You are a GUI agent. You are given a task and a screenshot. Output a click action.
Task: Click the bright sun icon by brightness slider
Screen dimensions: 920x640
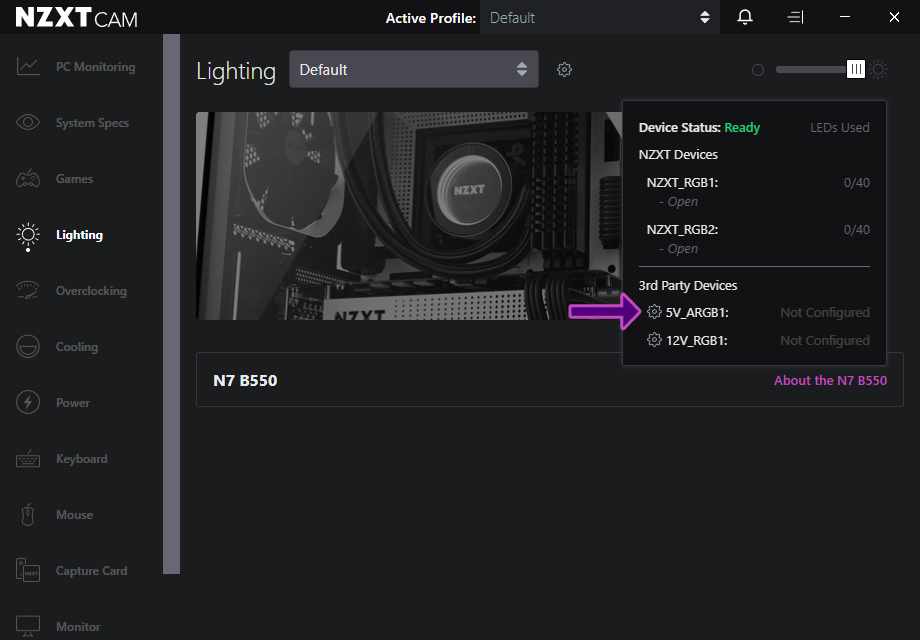point(878,69)
